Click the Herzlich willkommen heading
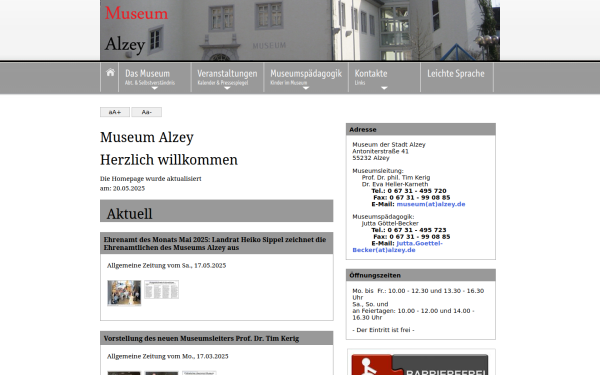The height and width of the screenshot is (375, 600). point(169,160)
